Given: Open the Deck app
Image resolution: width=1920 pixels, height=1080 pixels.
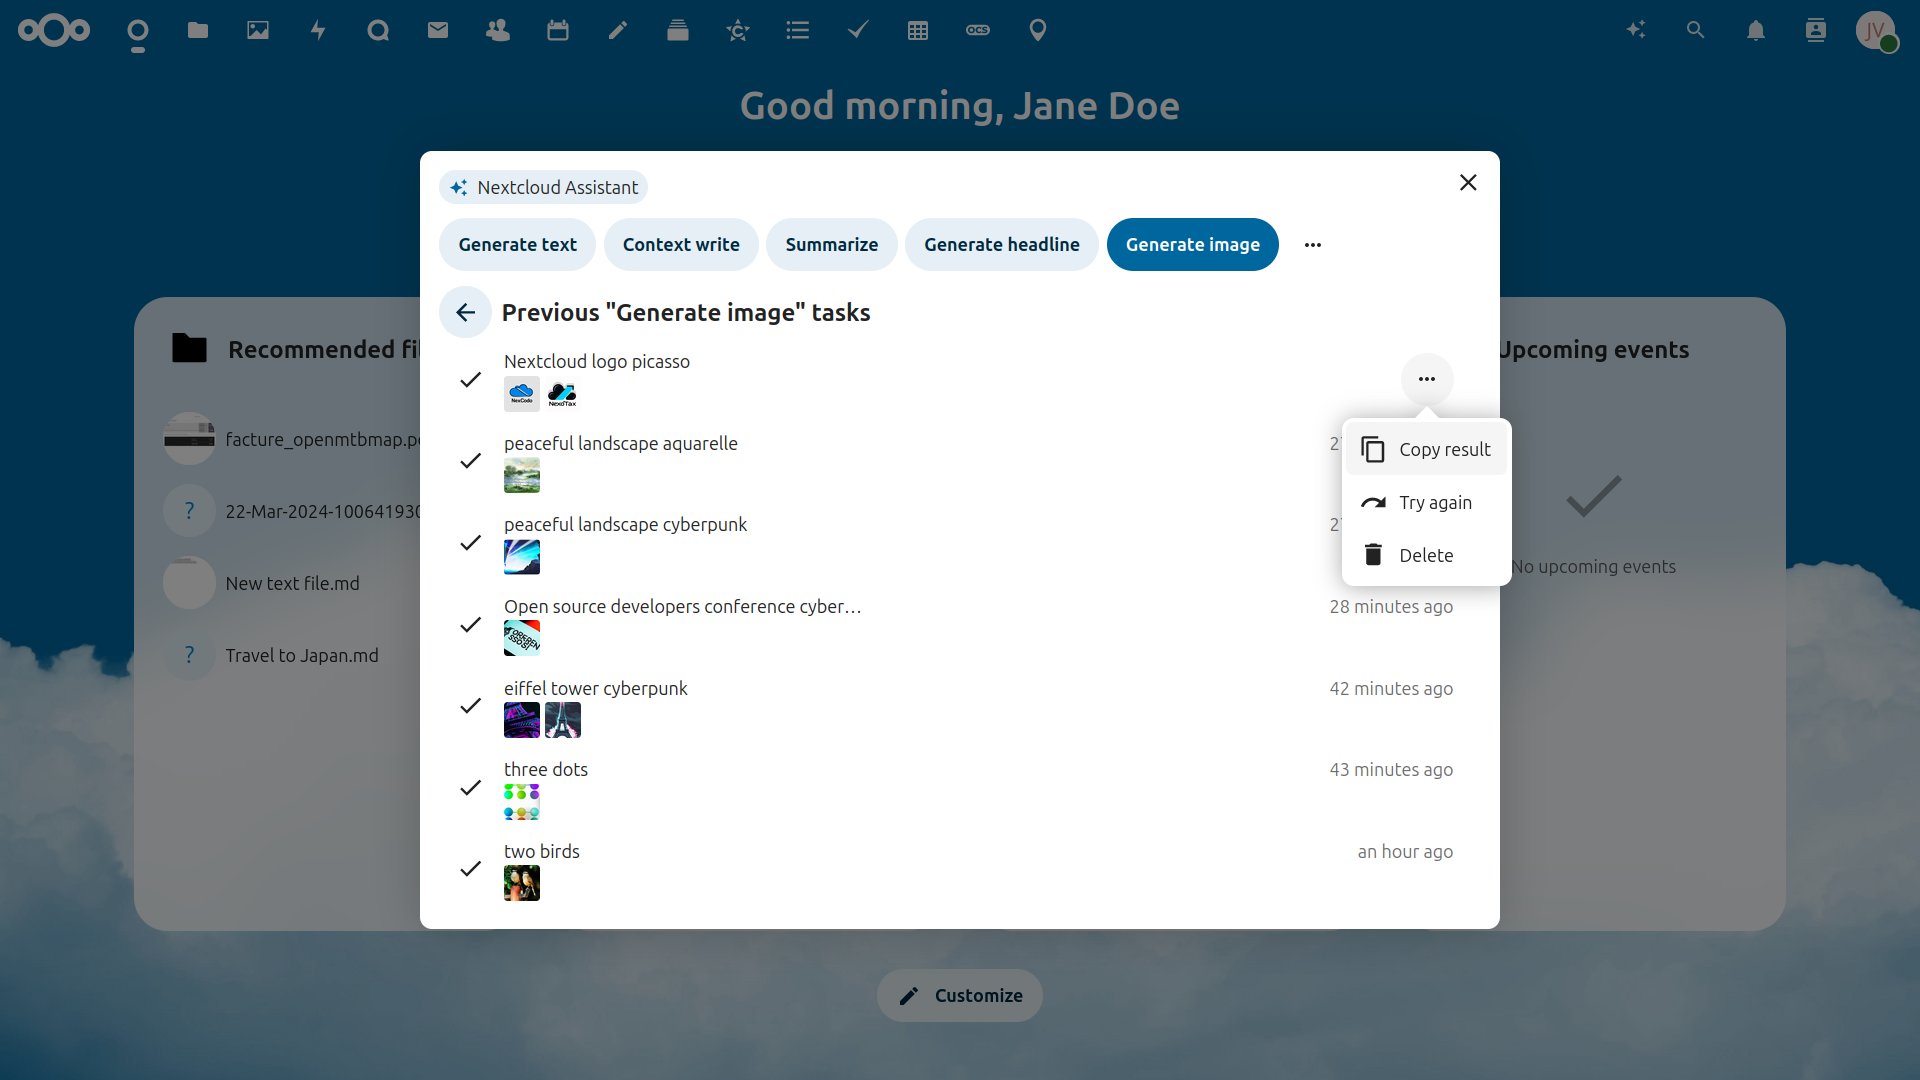Looking at the screenshot, I should pyautogui.click(x=677, y=30).
